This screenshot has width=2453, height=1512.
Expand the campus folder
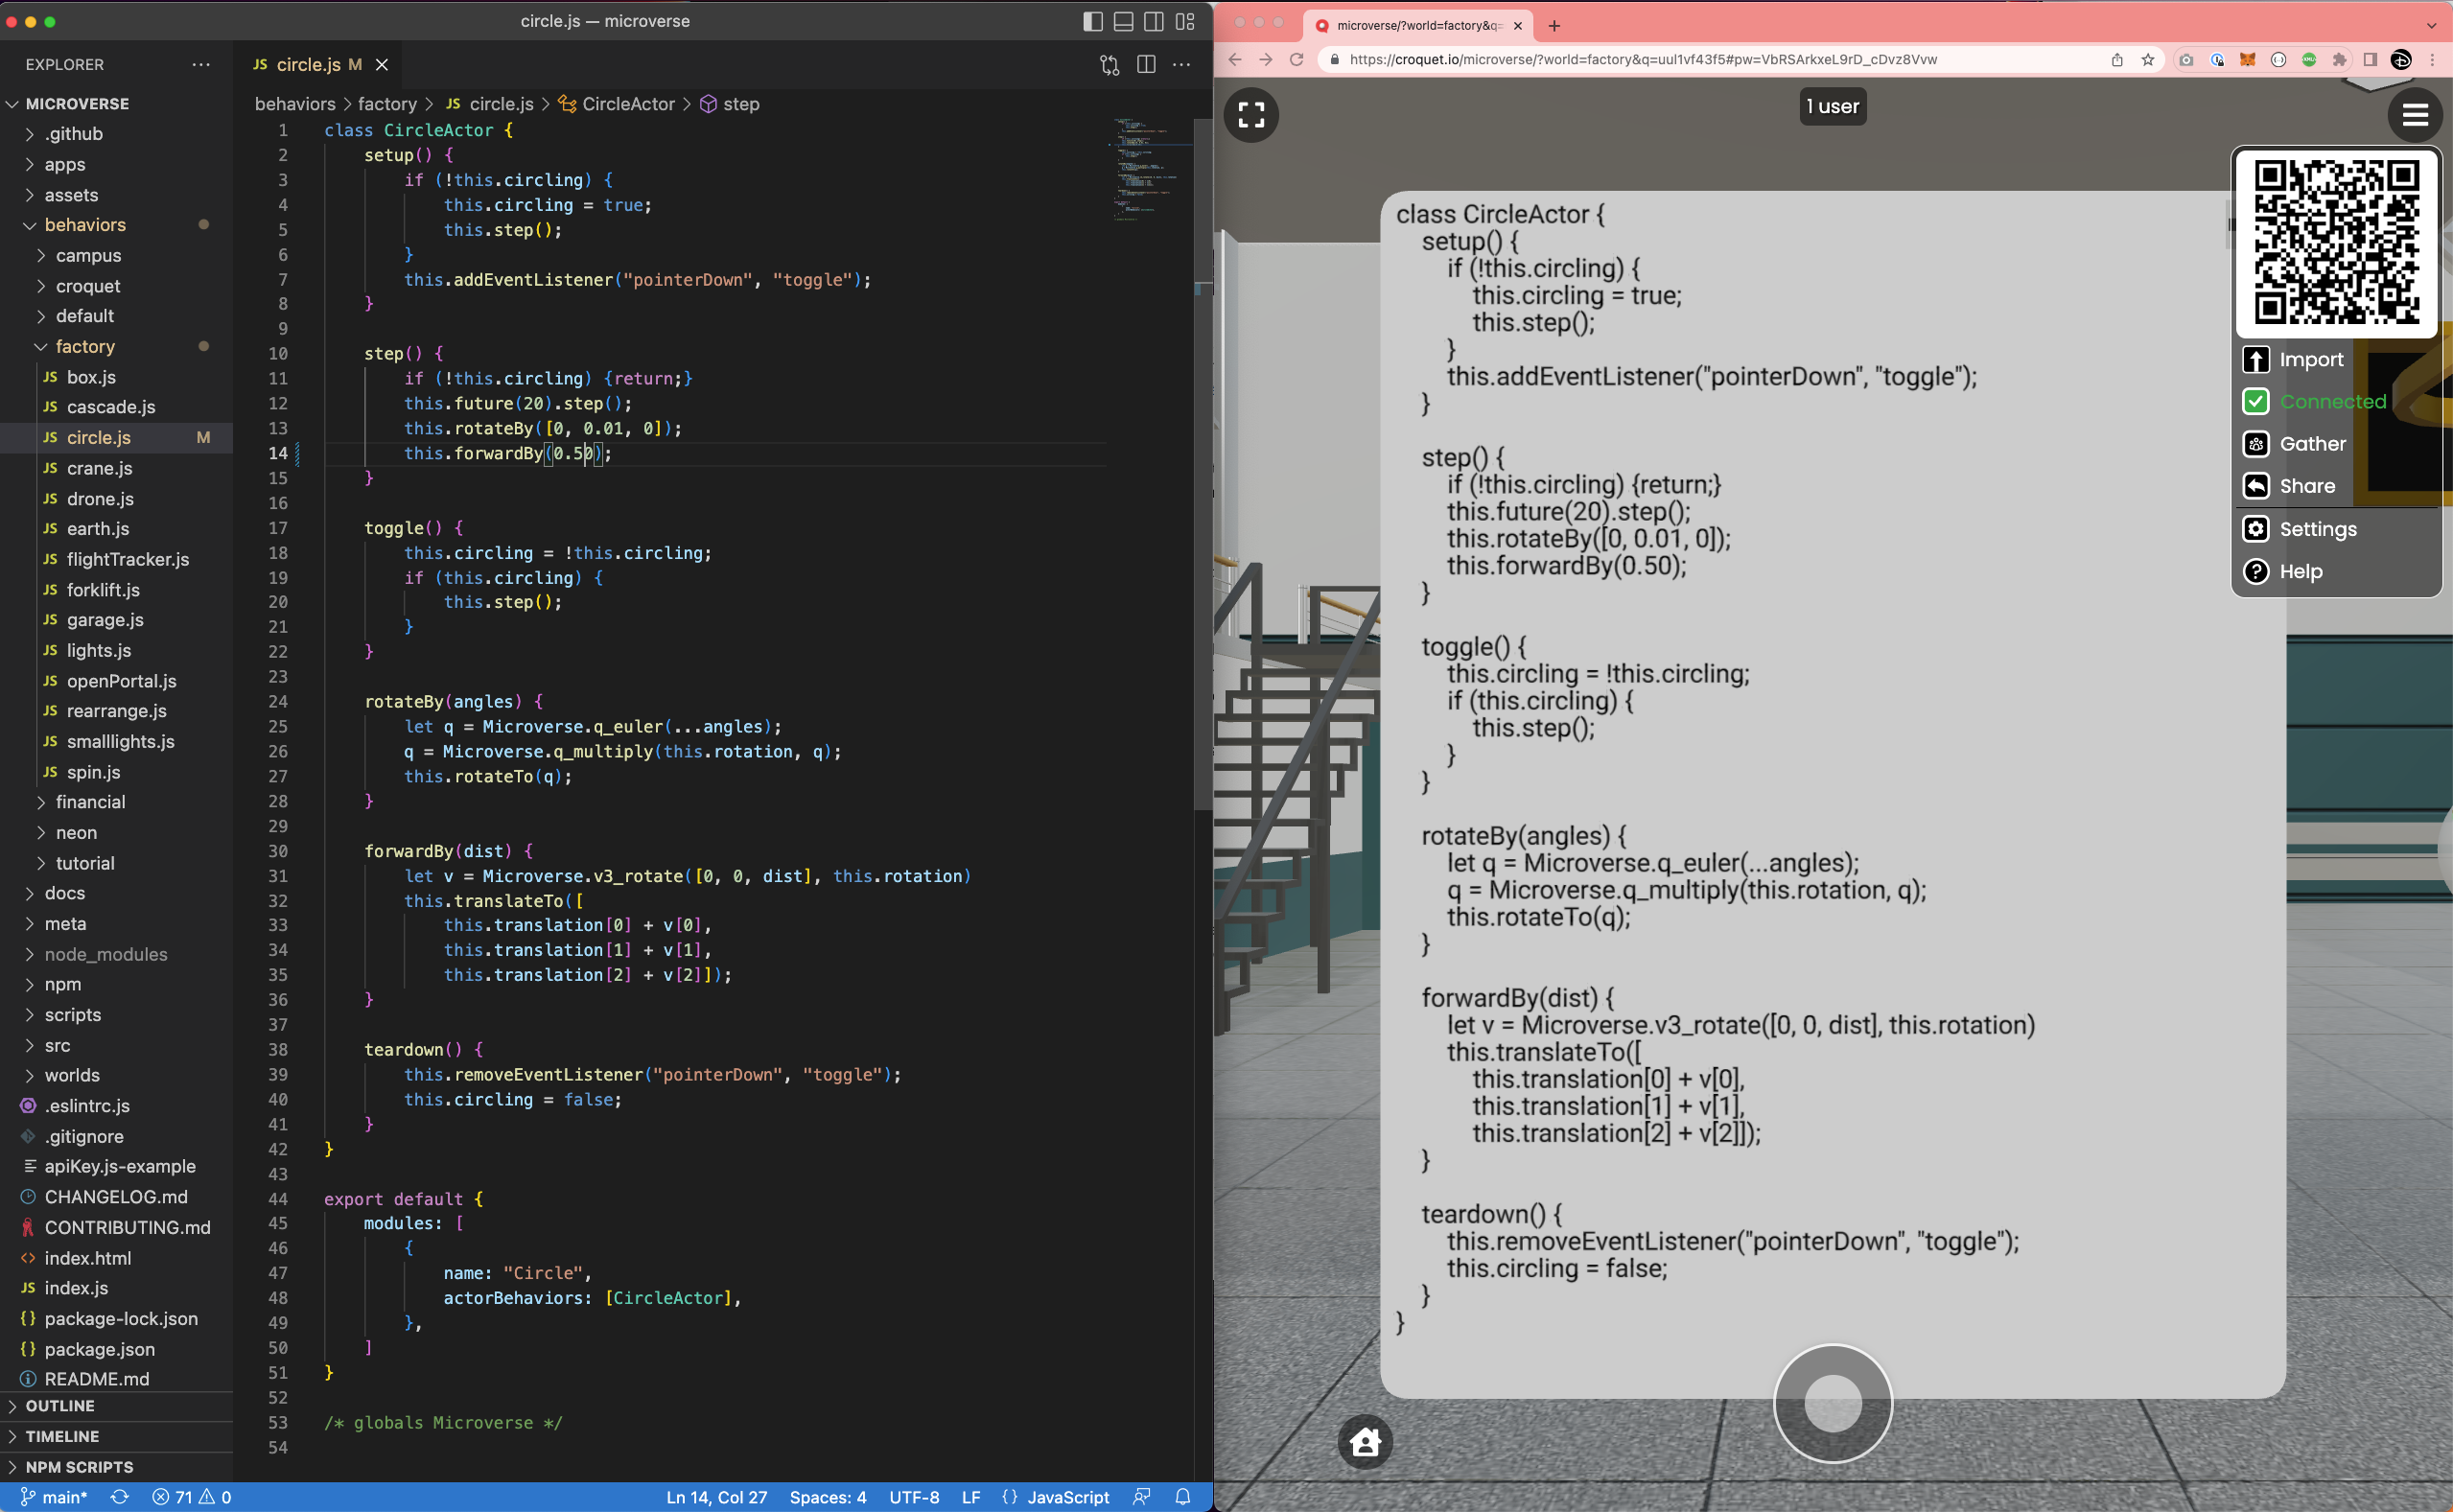[x=88, y=256]
